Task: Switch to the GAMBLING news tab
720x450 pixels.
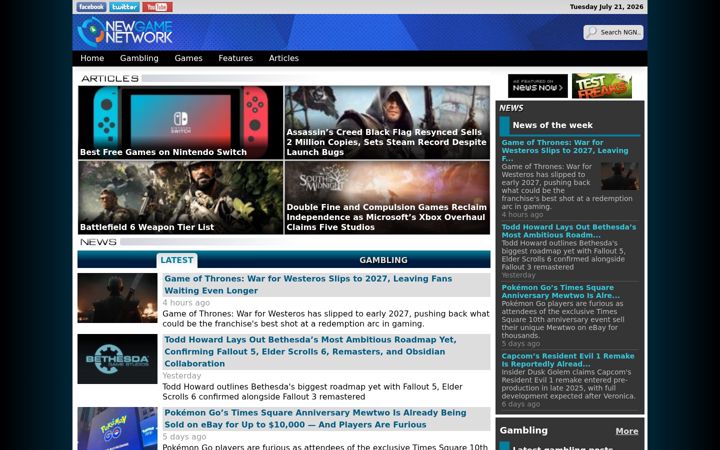Action: point(383,260)
